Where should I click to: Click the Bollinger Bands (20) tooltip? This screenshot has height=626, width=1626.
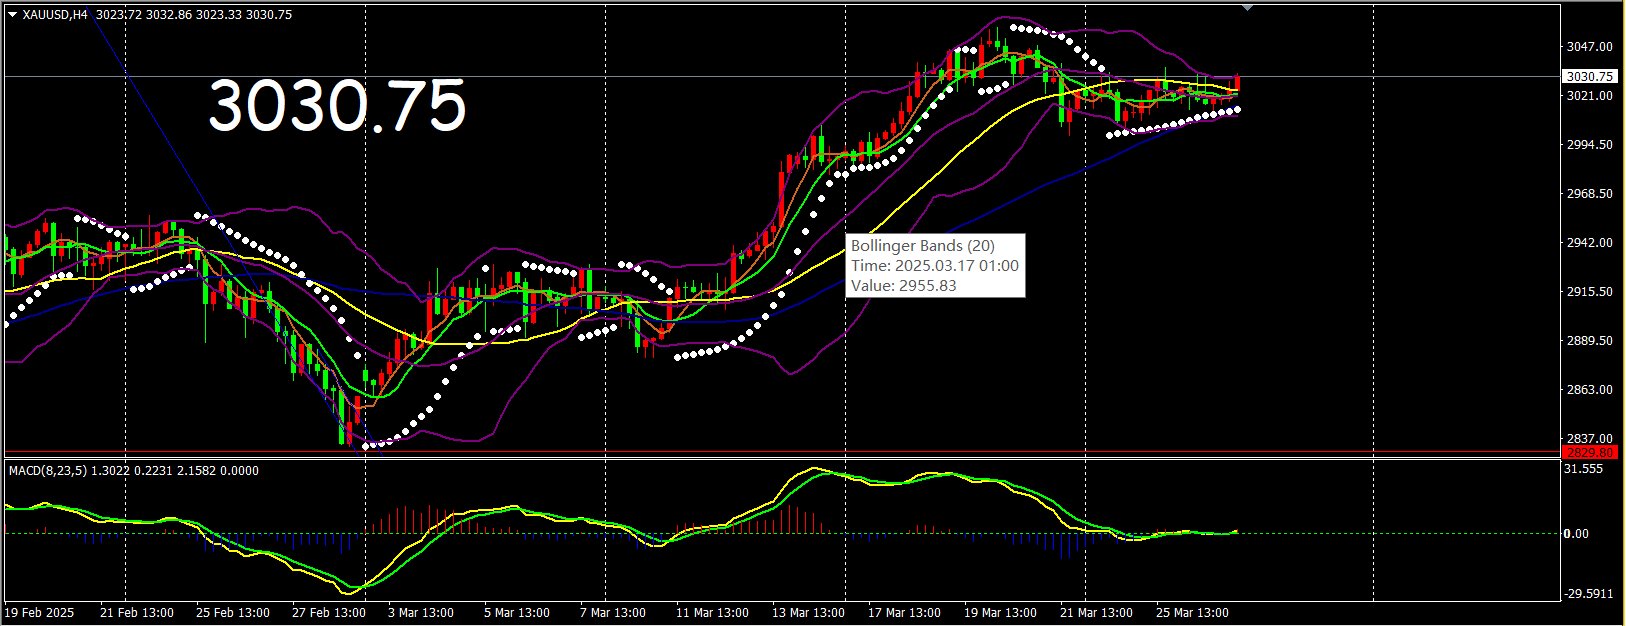click(936, 265)
